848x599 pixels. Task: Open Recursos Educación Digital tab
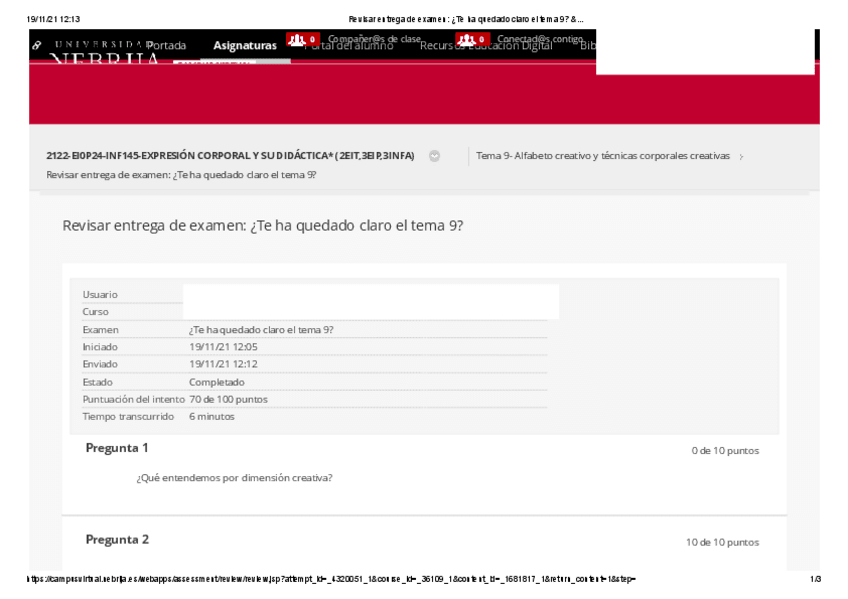tap(486, 48)
